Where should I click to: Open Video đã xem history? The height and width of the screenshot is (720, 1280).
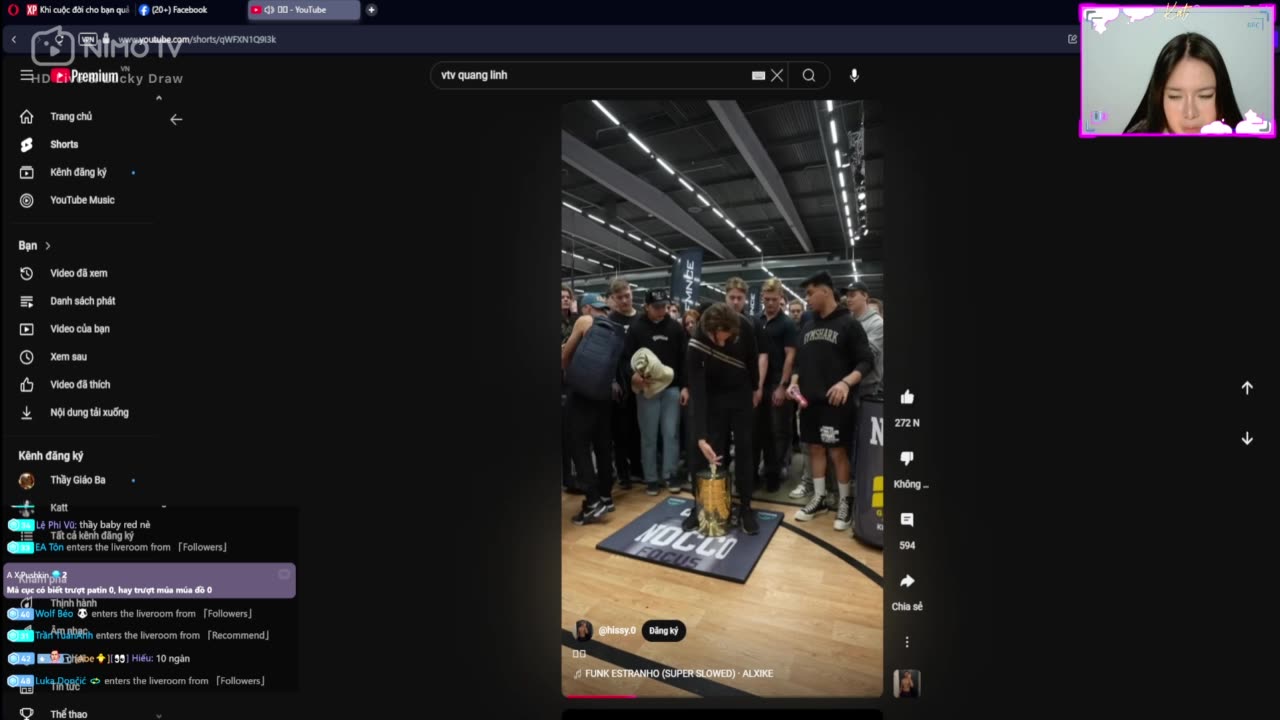[x=78, y=273]
